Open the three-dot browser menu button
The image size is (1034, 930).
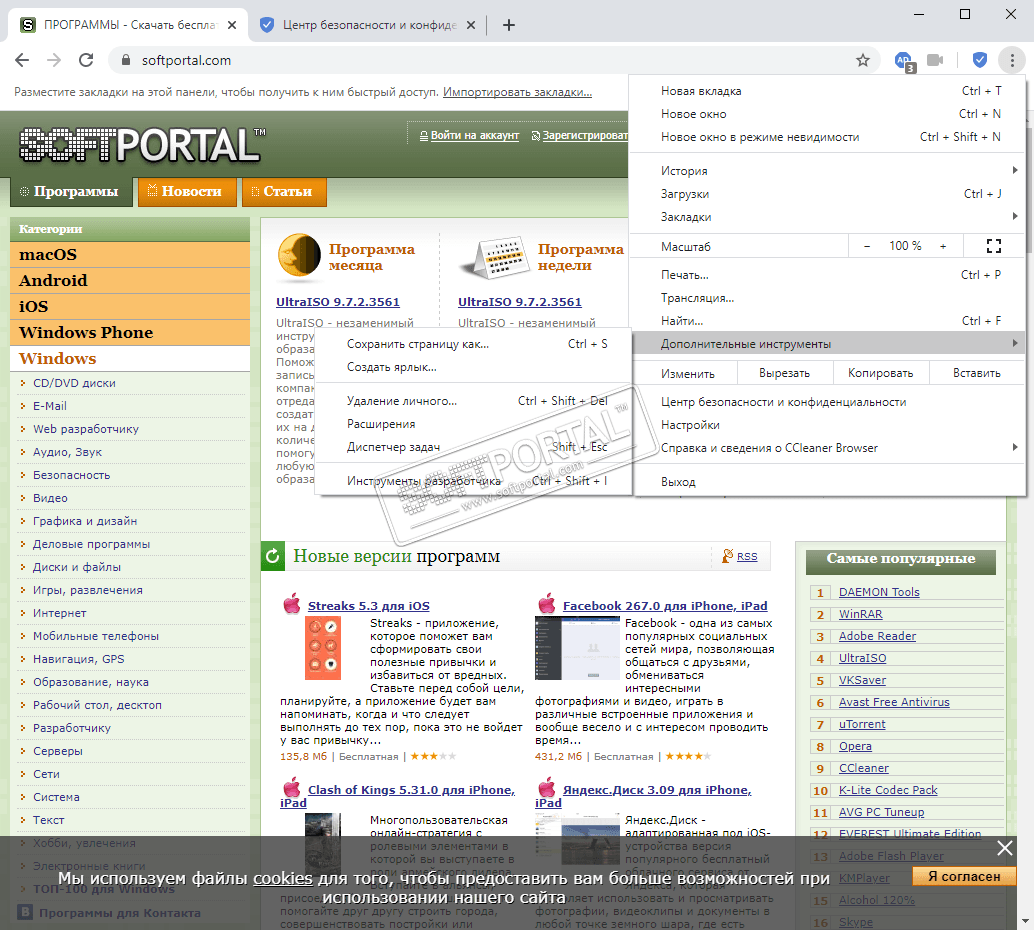[x=1012, y=60]
